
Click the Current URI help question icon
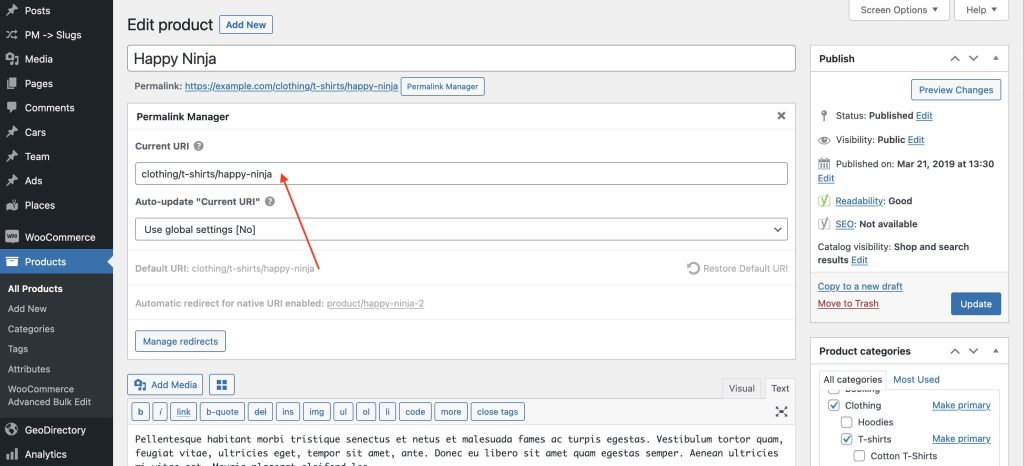point(199,146)
